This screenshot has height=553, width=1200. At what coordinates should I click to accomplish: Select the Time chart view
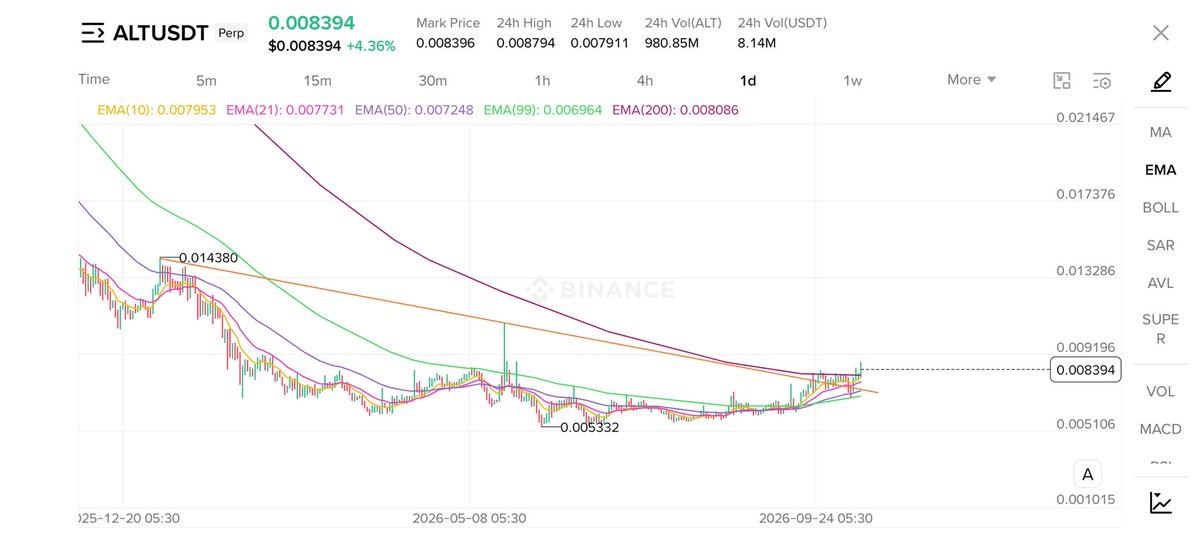click(x=94, y=79)
